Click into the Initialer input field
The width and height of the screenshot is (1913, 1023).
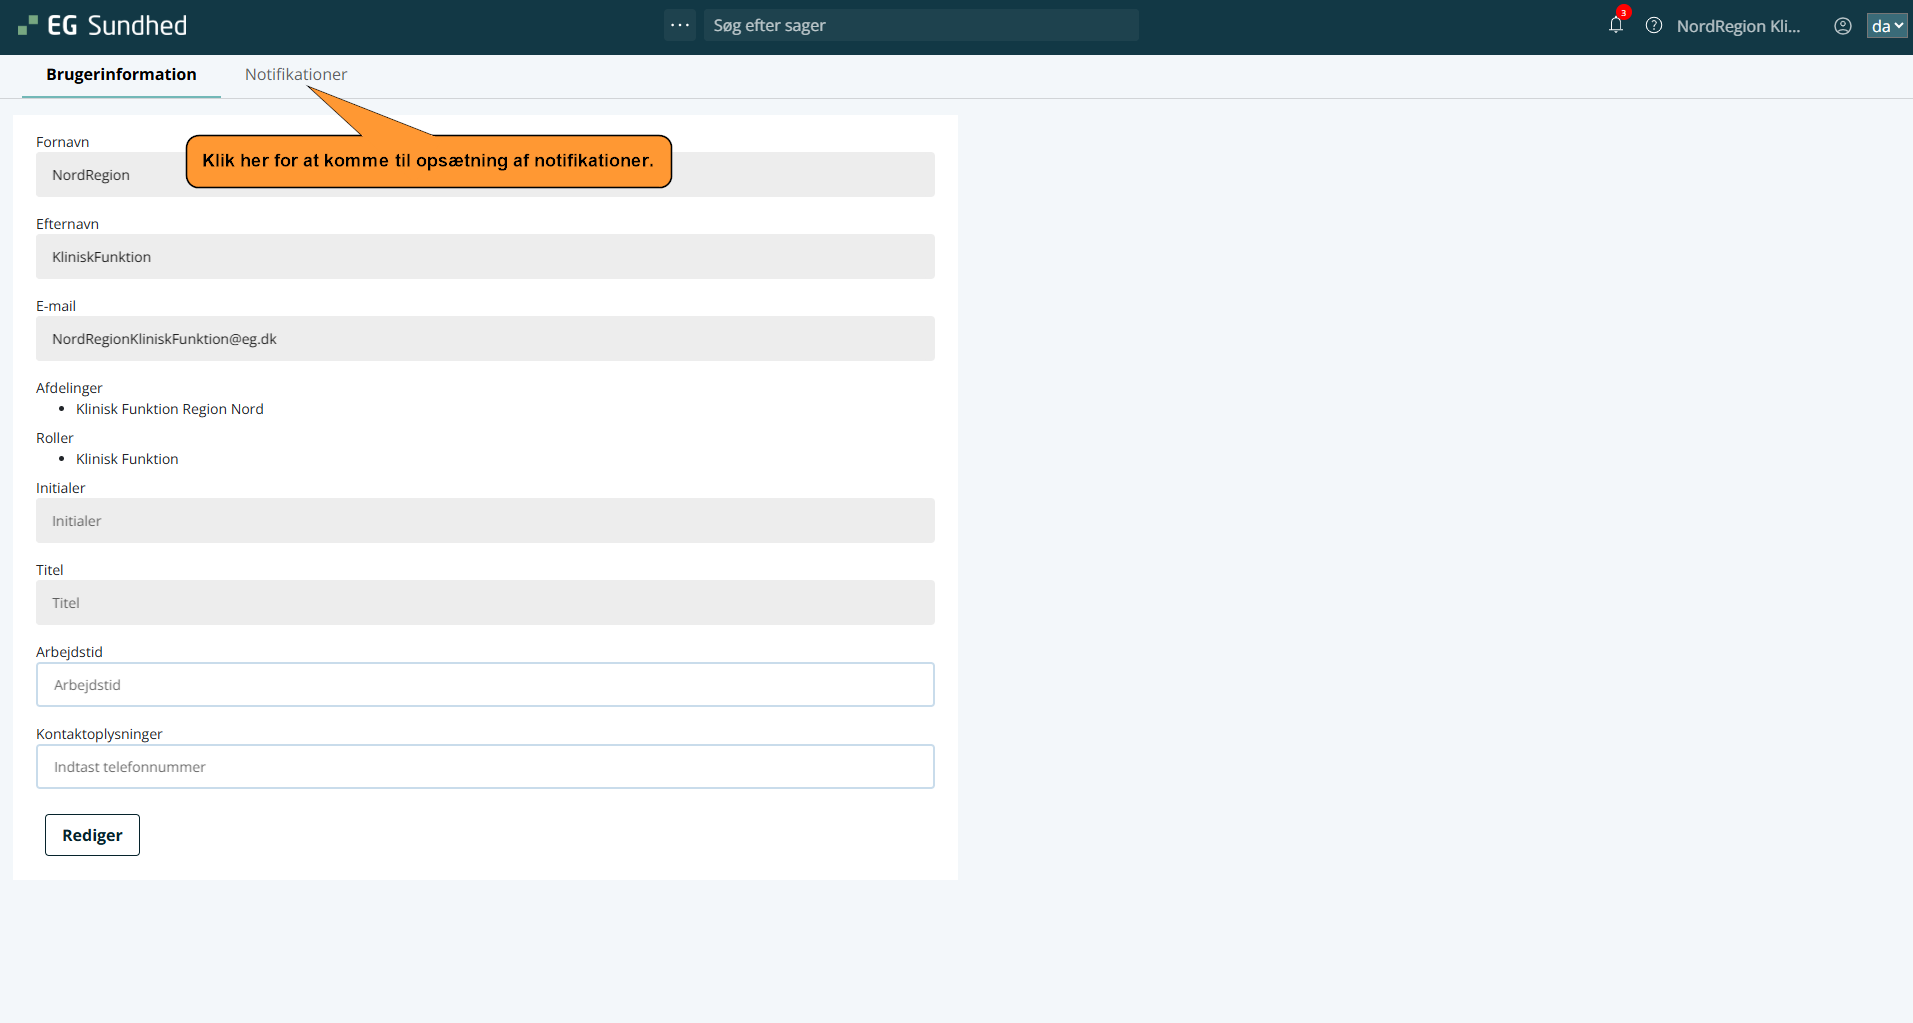(485, 521)
